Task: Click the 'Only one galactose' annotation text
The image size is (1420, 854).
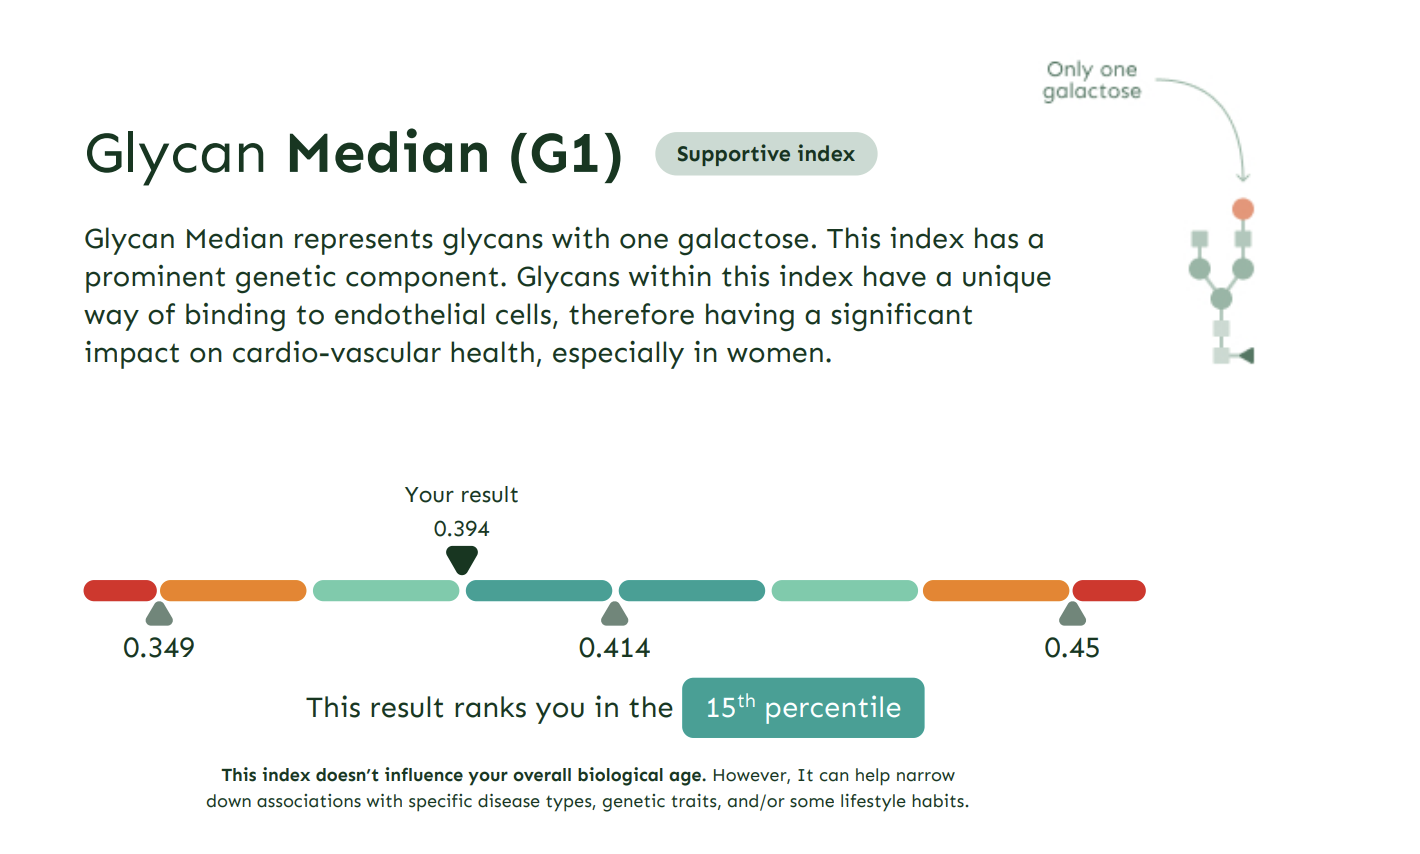Action: pyautogui.click(x=1092, y=80)
